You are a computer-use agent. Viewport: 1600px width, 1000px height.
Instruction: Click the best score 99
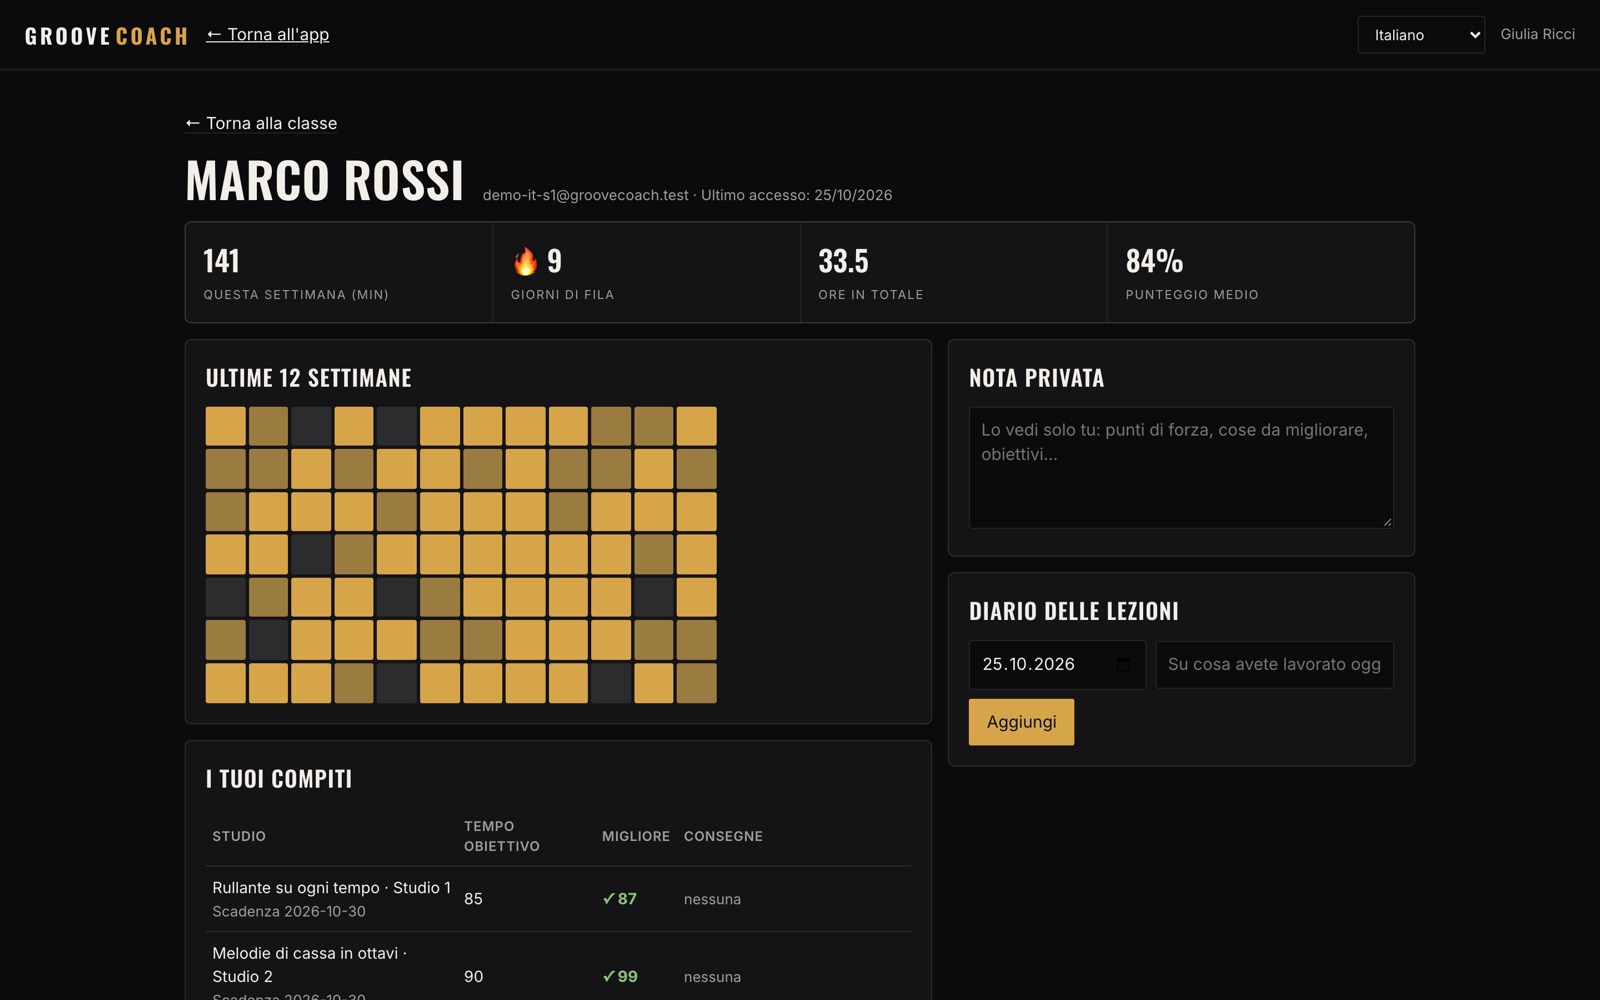(x=620, y=977)
